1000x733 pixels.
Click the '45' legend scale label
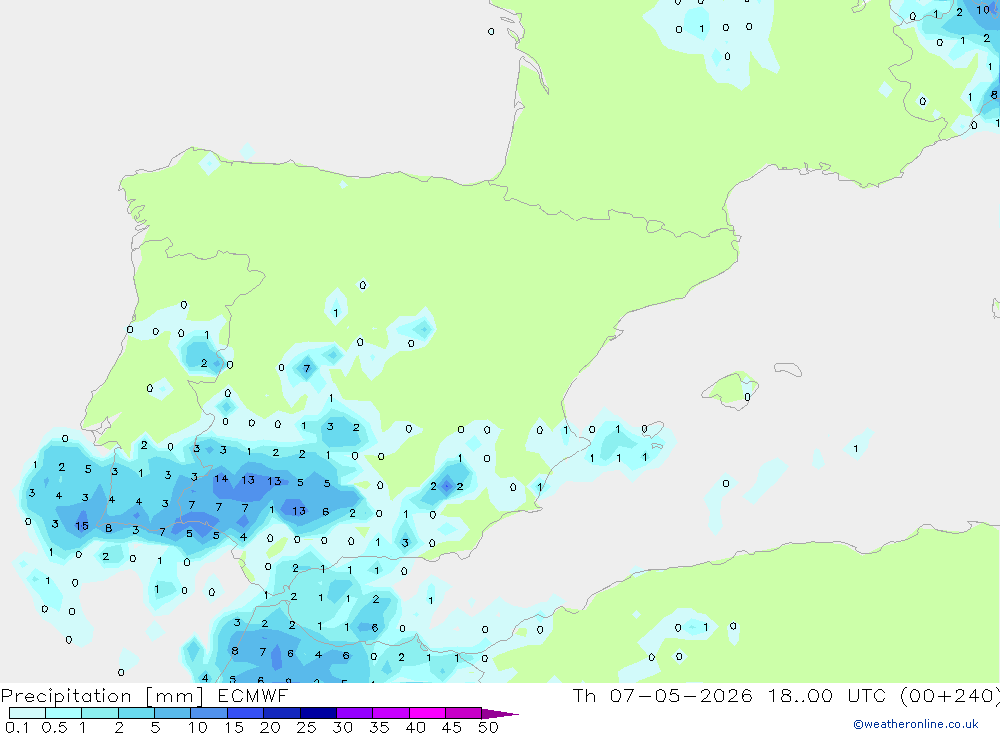pyautogui.click(x=452, y=727)
